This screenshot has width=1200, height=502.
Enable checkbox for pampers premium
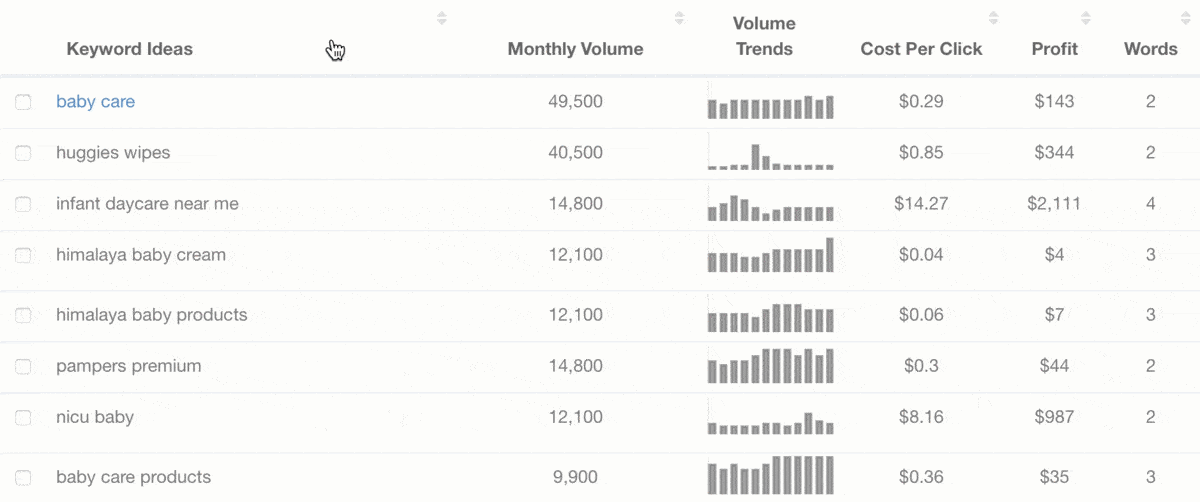pos(23,366)
